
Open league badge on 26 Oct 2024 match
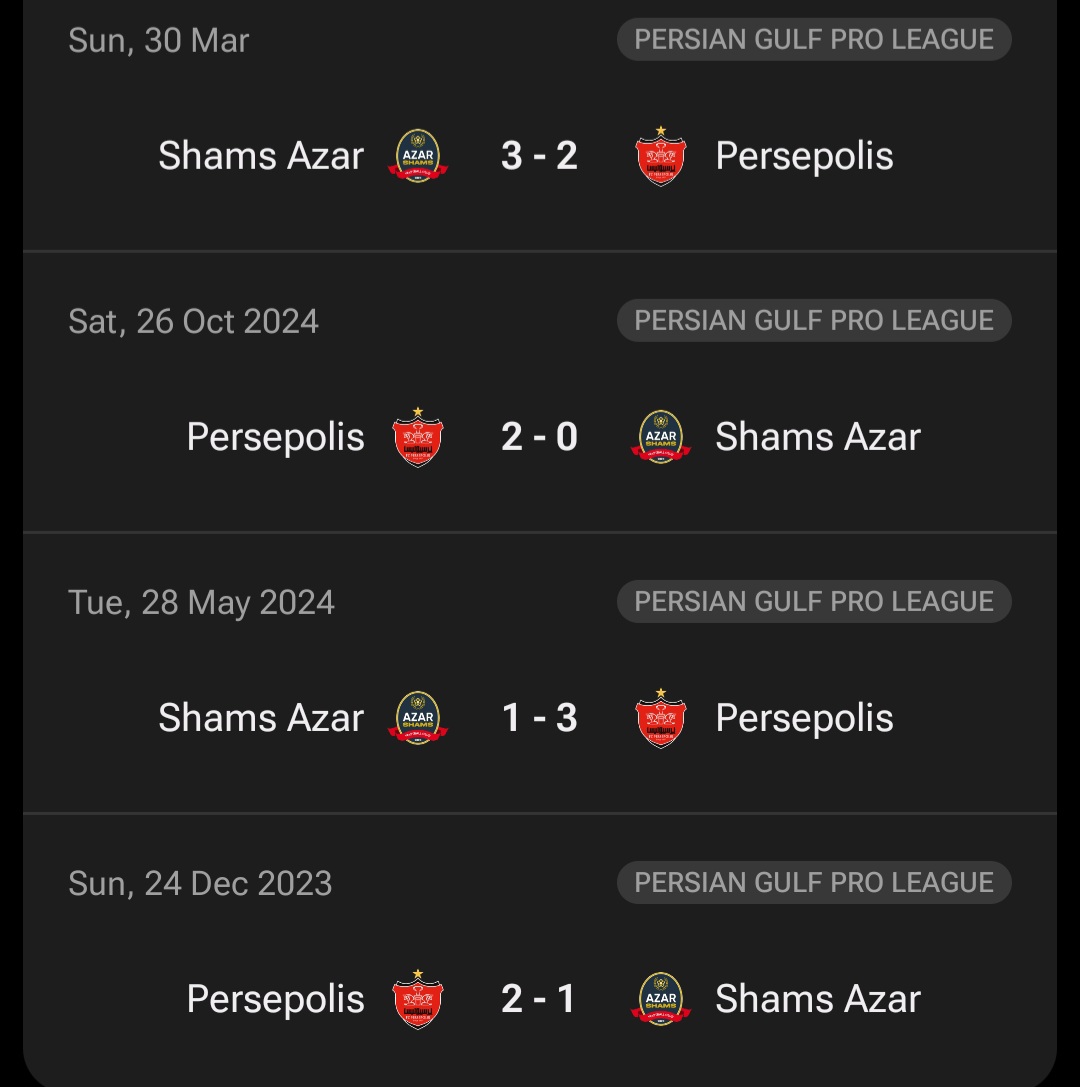[814, 320]
